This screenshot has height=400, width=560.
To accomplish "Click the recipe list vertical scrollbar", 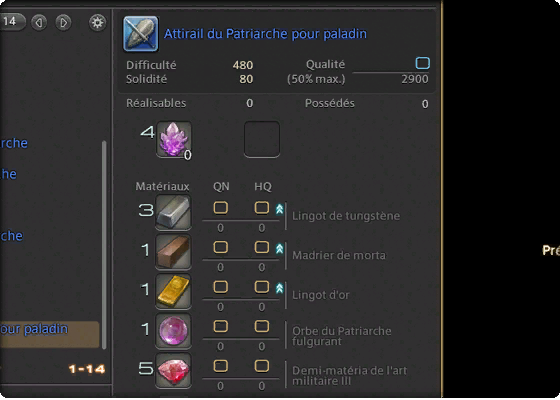I will pos(104,245).
